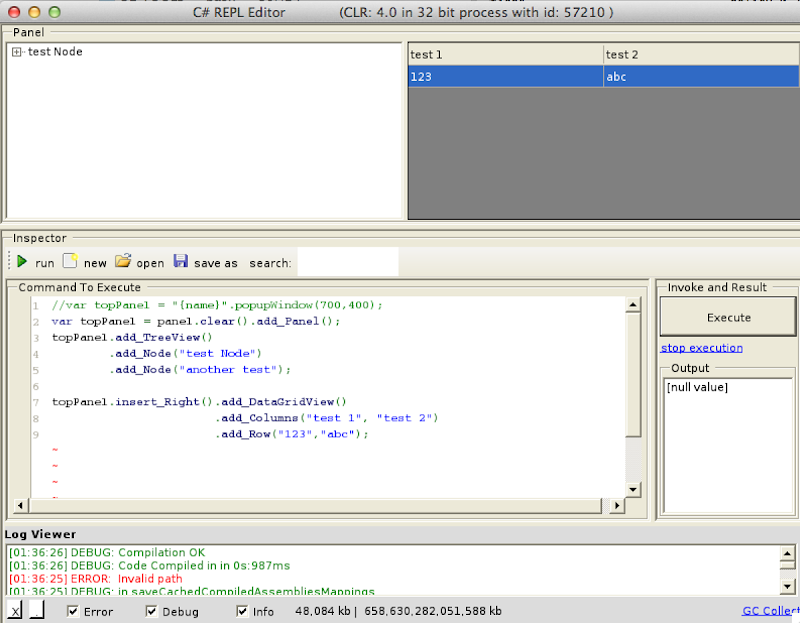Click the stop execution link
Viewport: 800px width, 623px height.
tap(701, 348)
